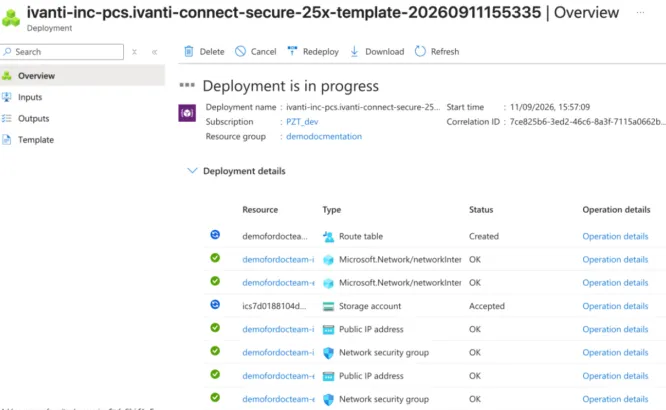Collapse the Deployment details section

192,171
